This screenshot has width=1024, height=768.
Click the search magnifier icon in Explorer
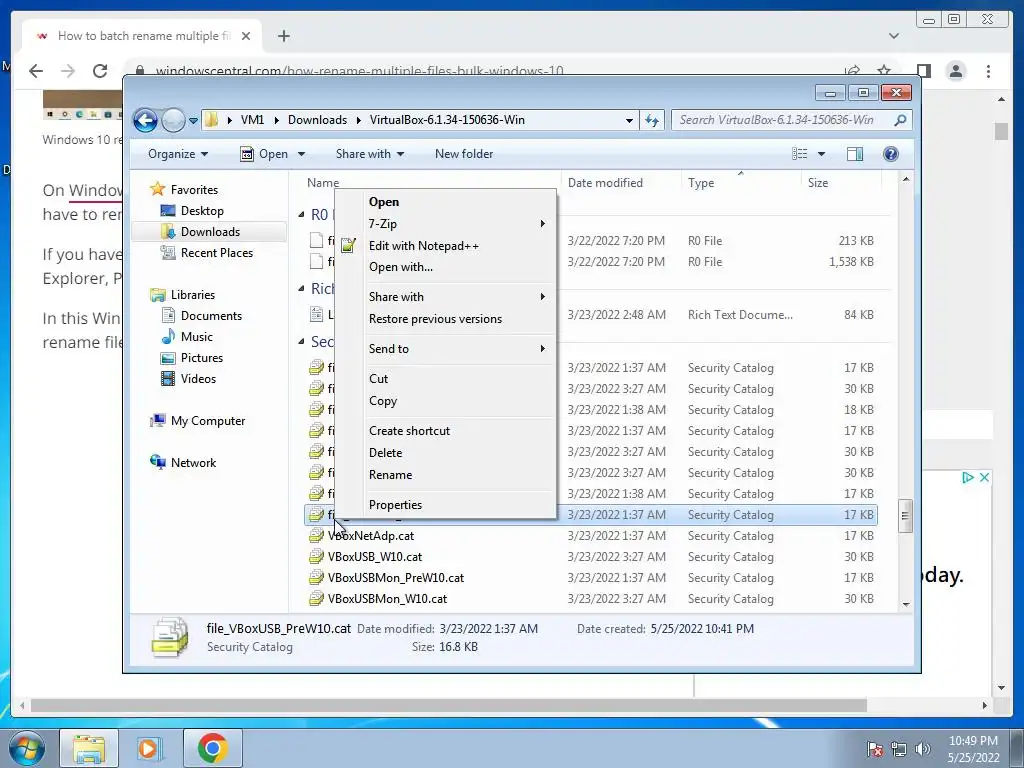tap(900, 120)
